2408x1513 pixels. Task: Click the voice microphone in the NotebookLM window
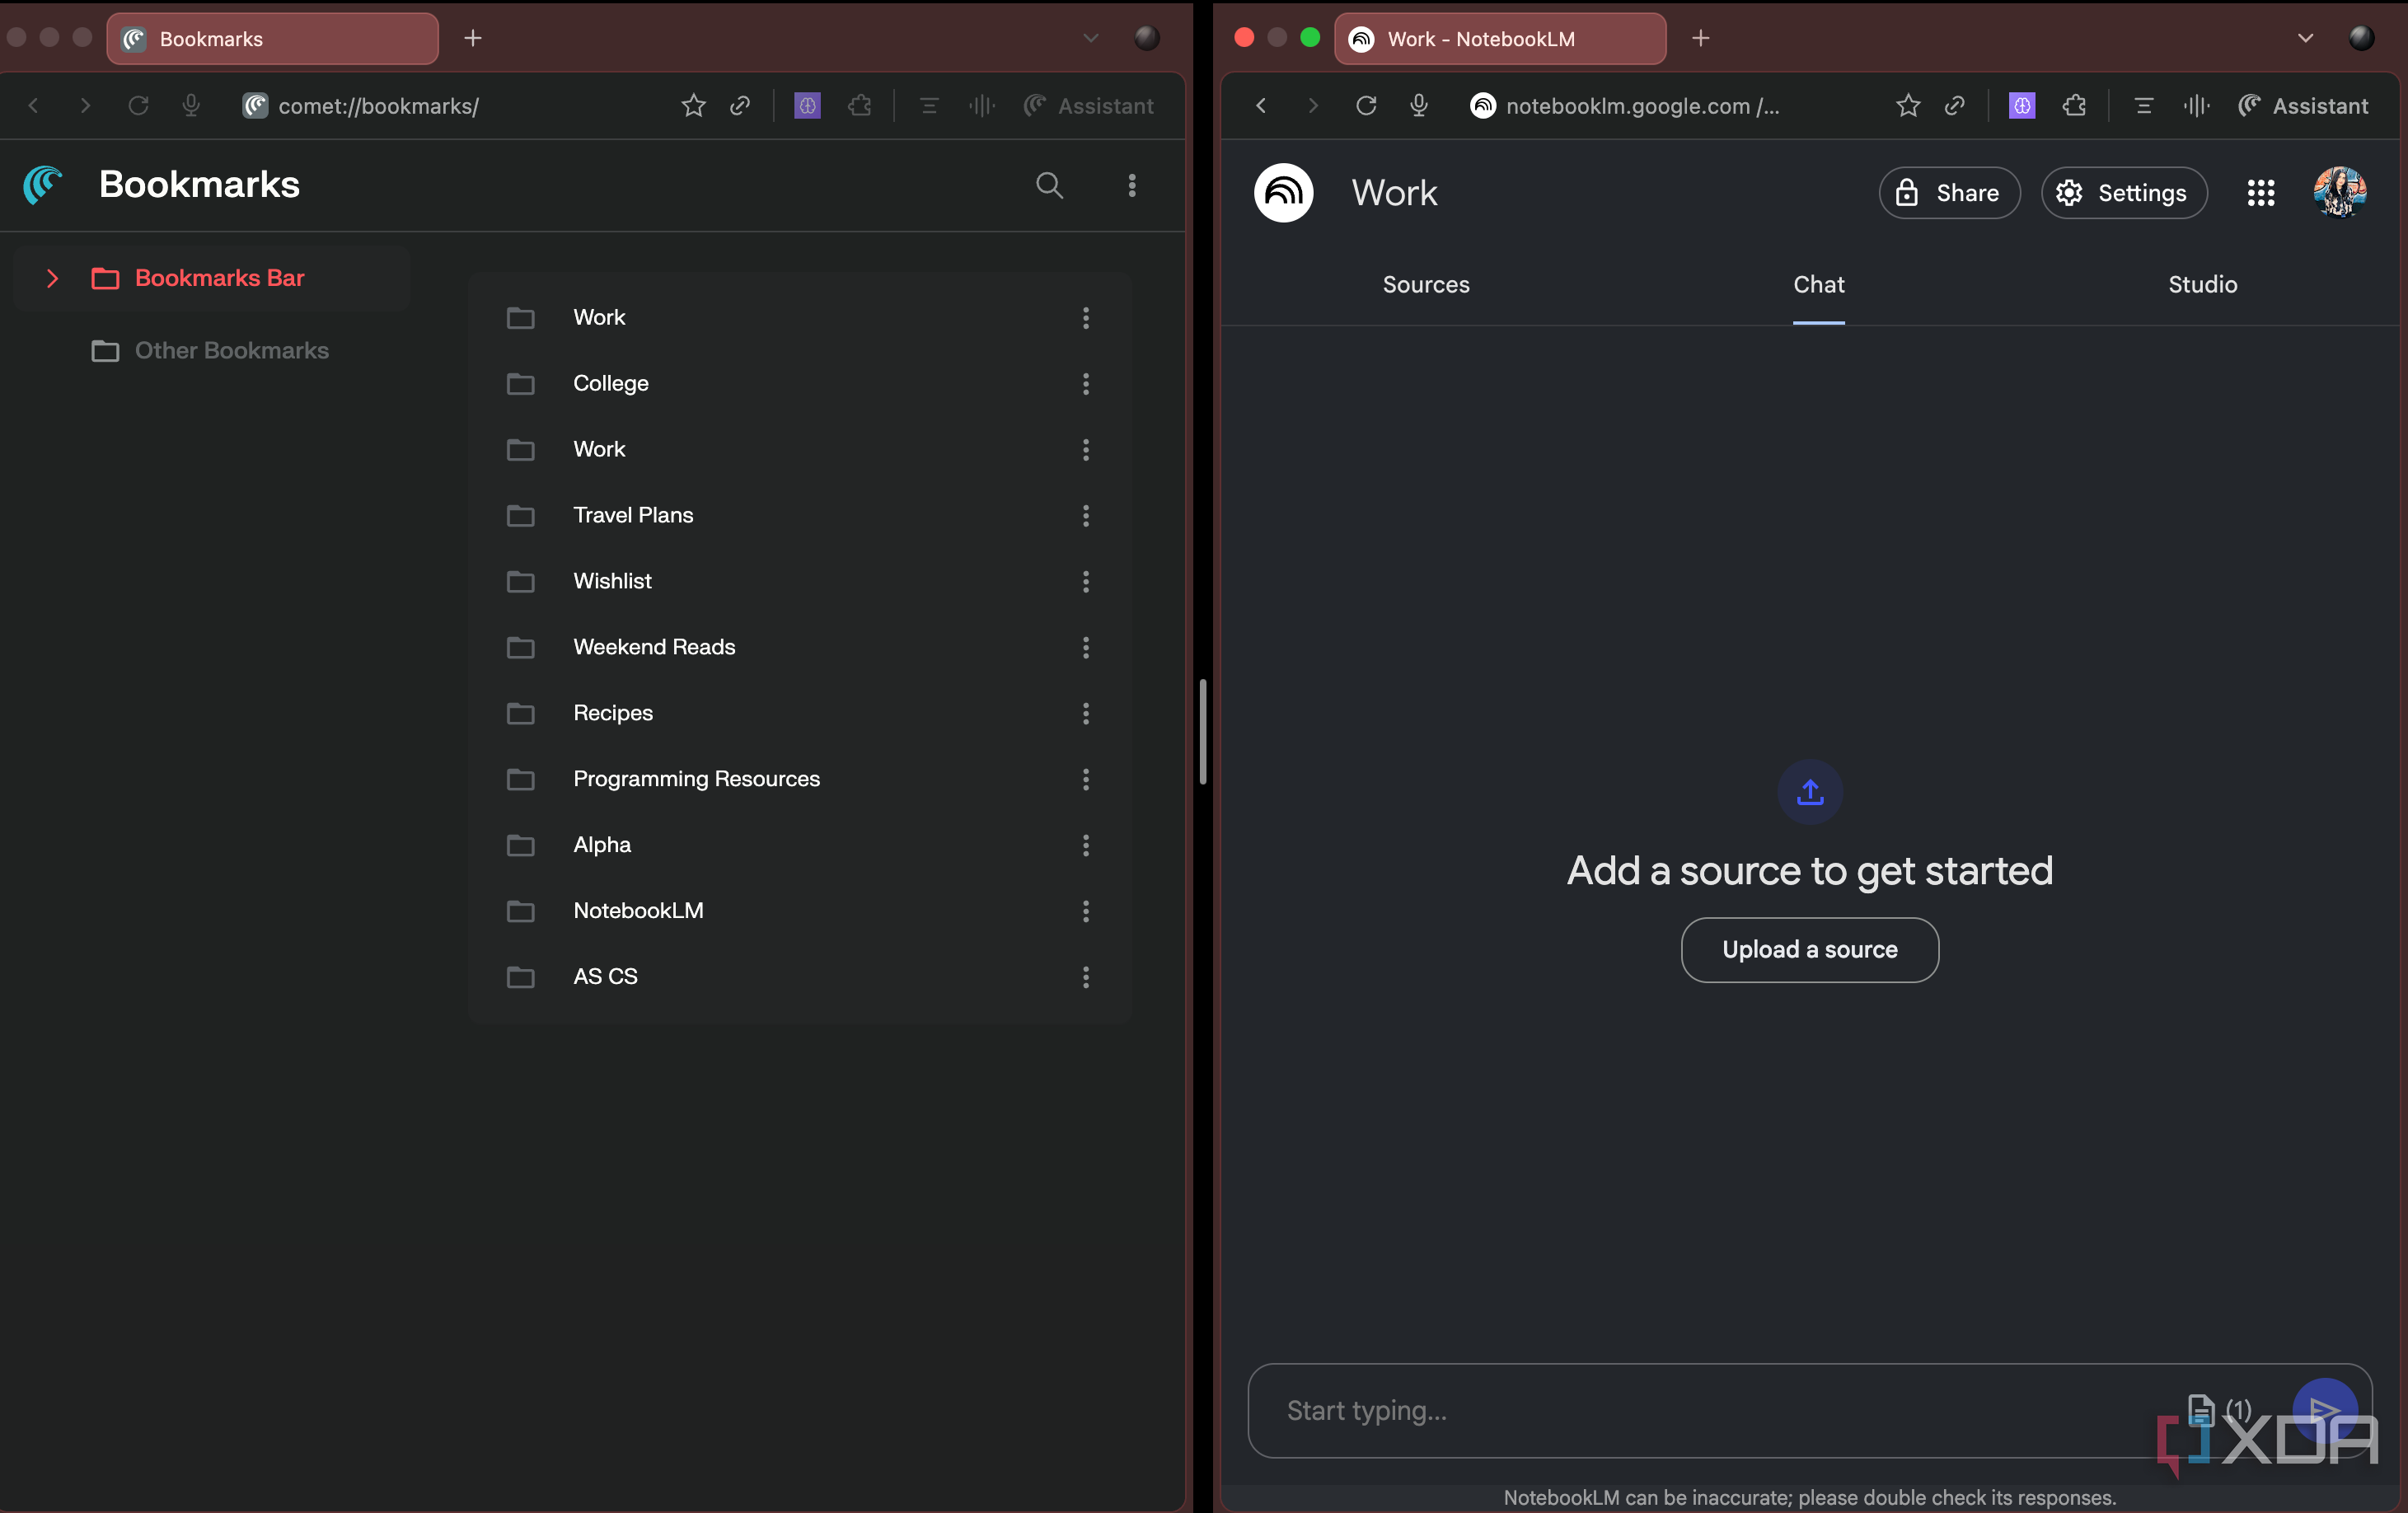pos(1418,105)
